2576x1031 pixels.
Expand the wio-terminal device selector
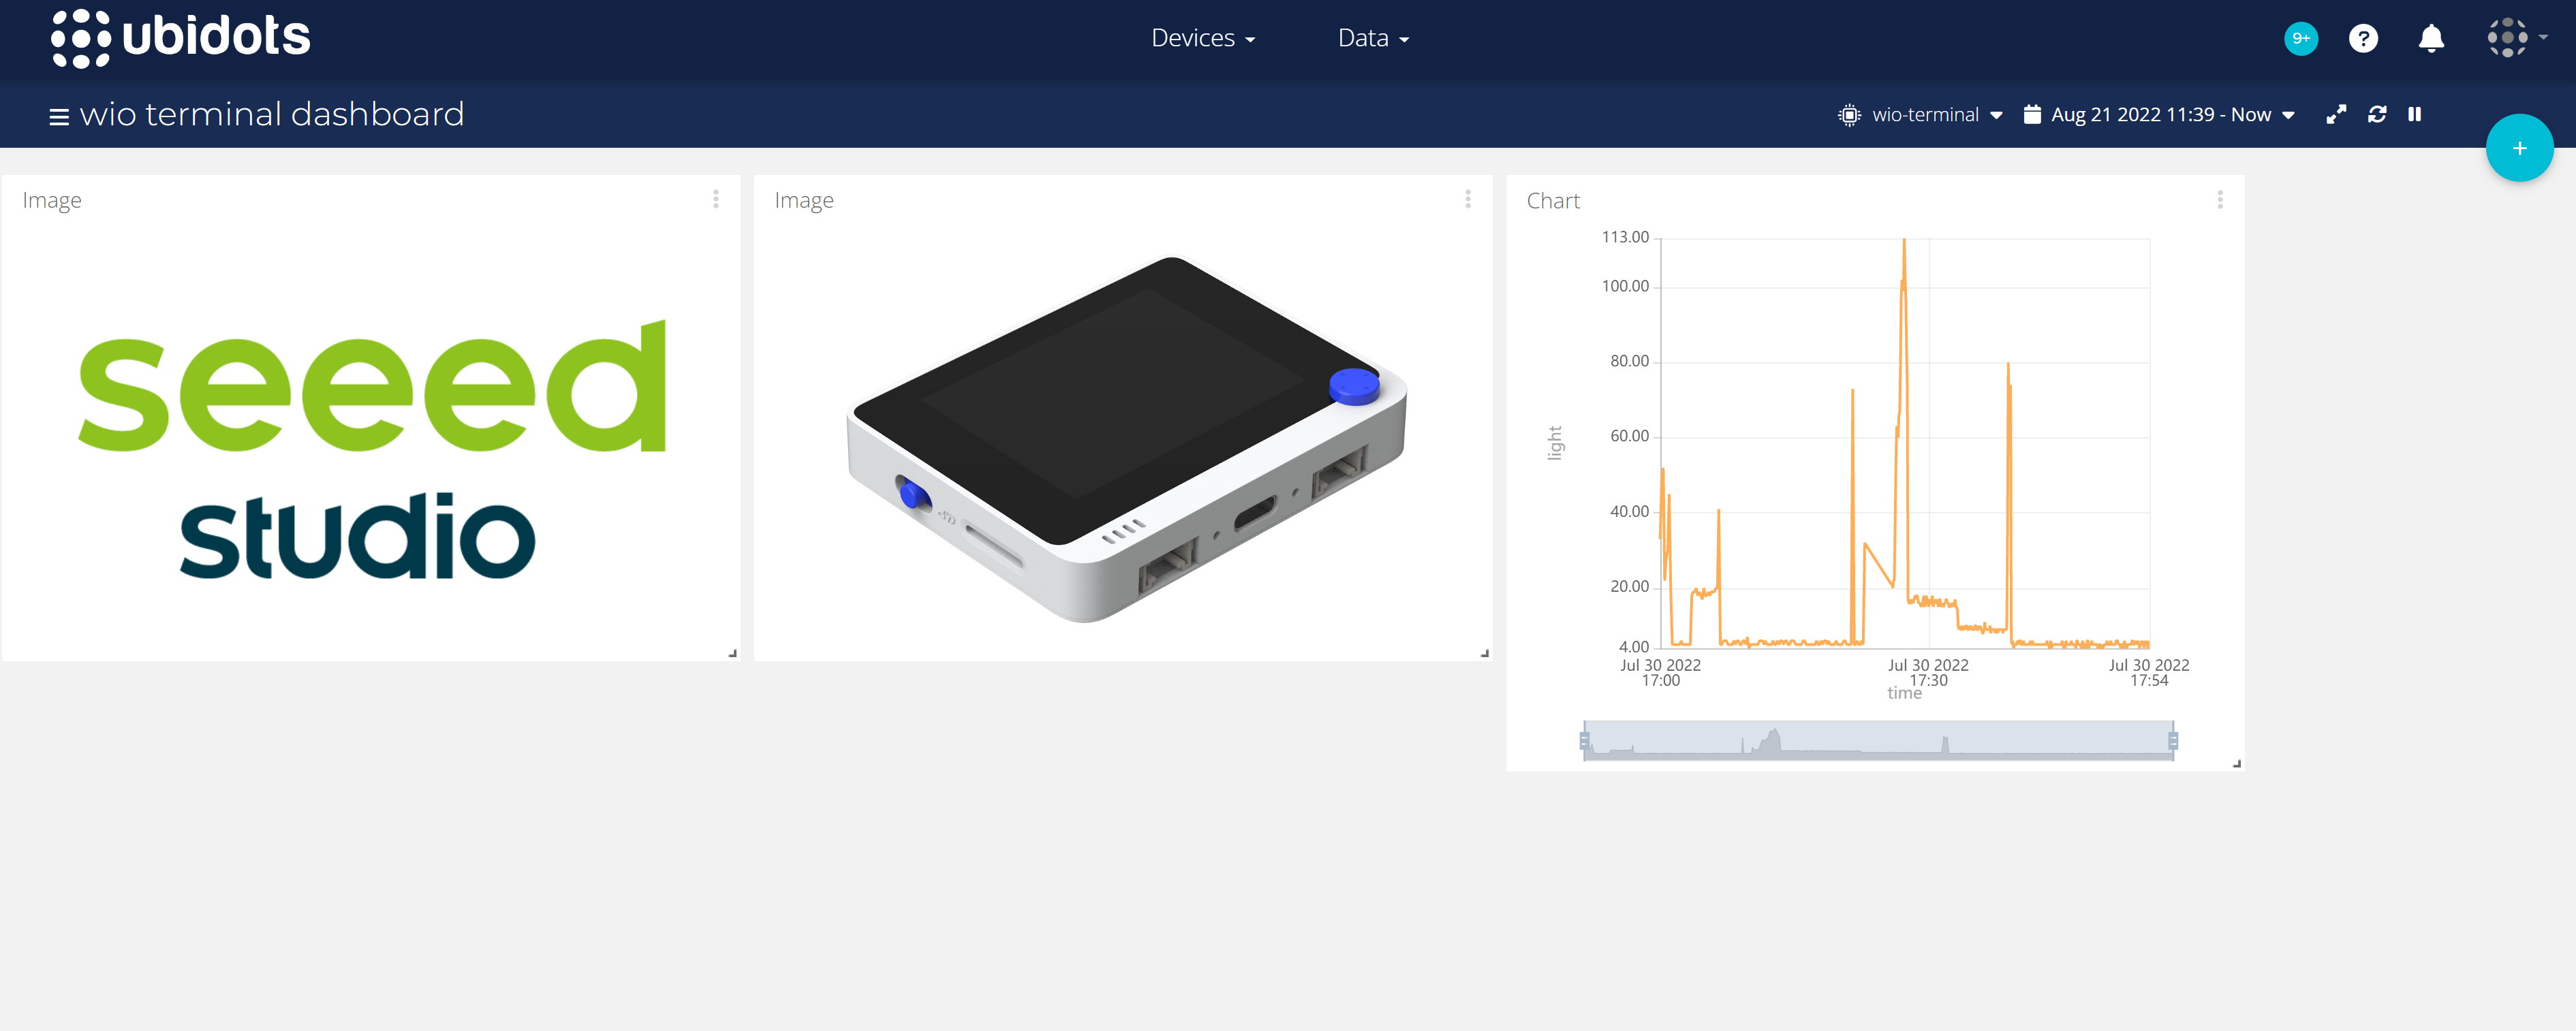tap(1920, 115)
